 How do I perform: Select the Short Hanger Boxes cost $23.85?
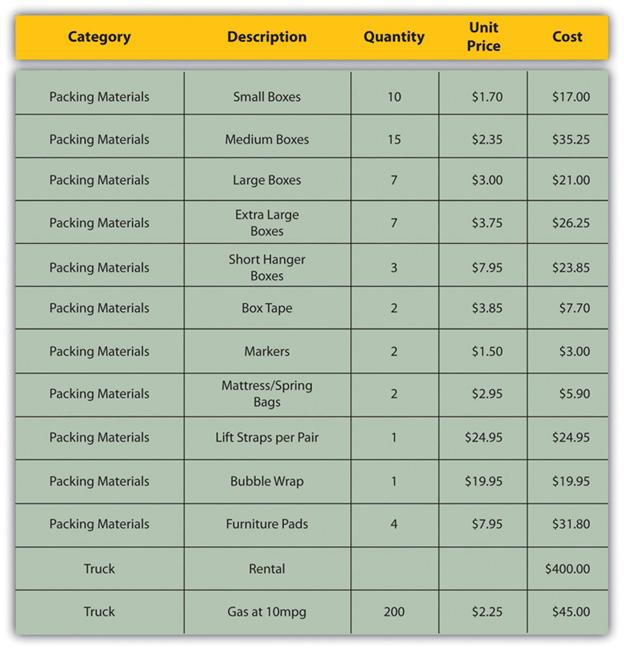click(571, 267)
